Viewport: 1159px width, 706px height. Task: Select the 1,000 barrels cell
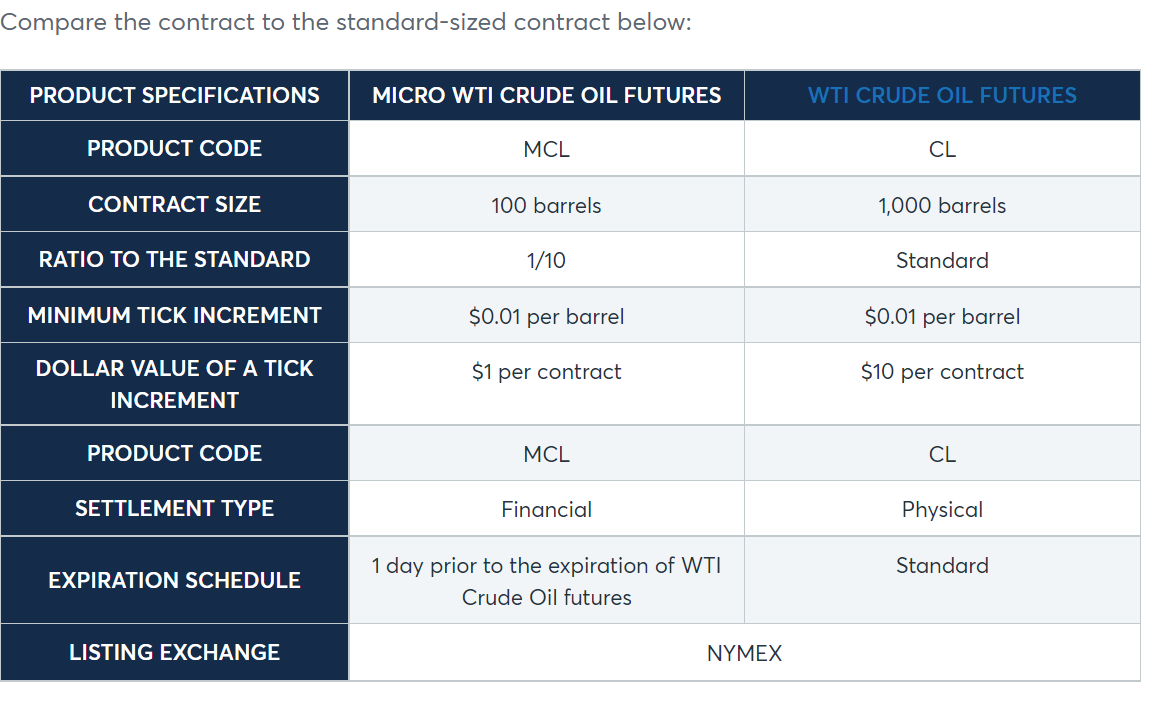click(942, 205)
